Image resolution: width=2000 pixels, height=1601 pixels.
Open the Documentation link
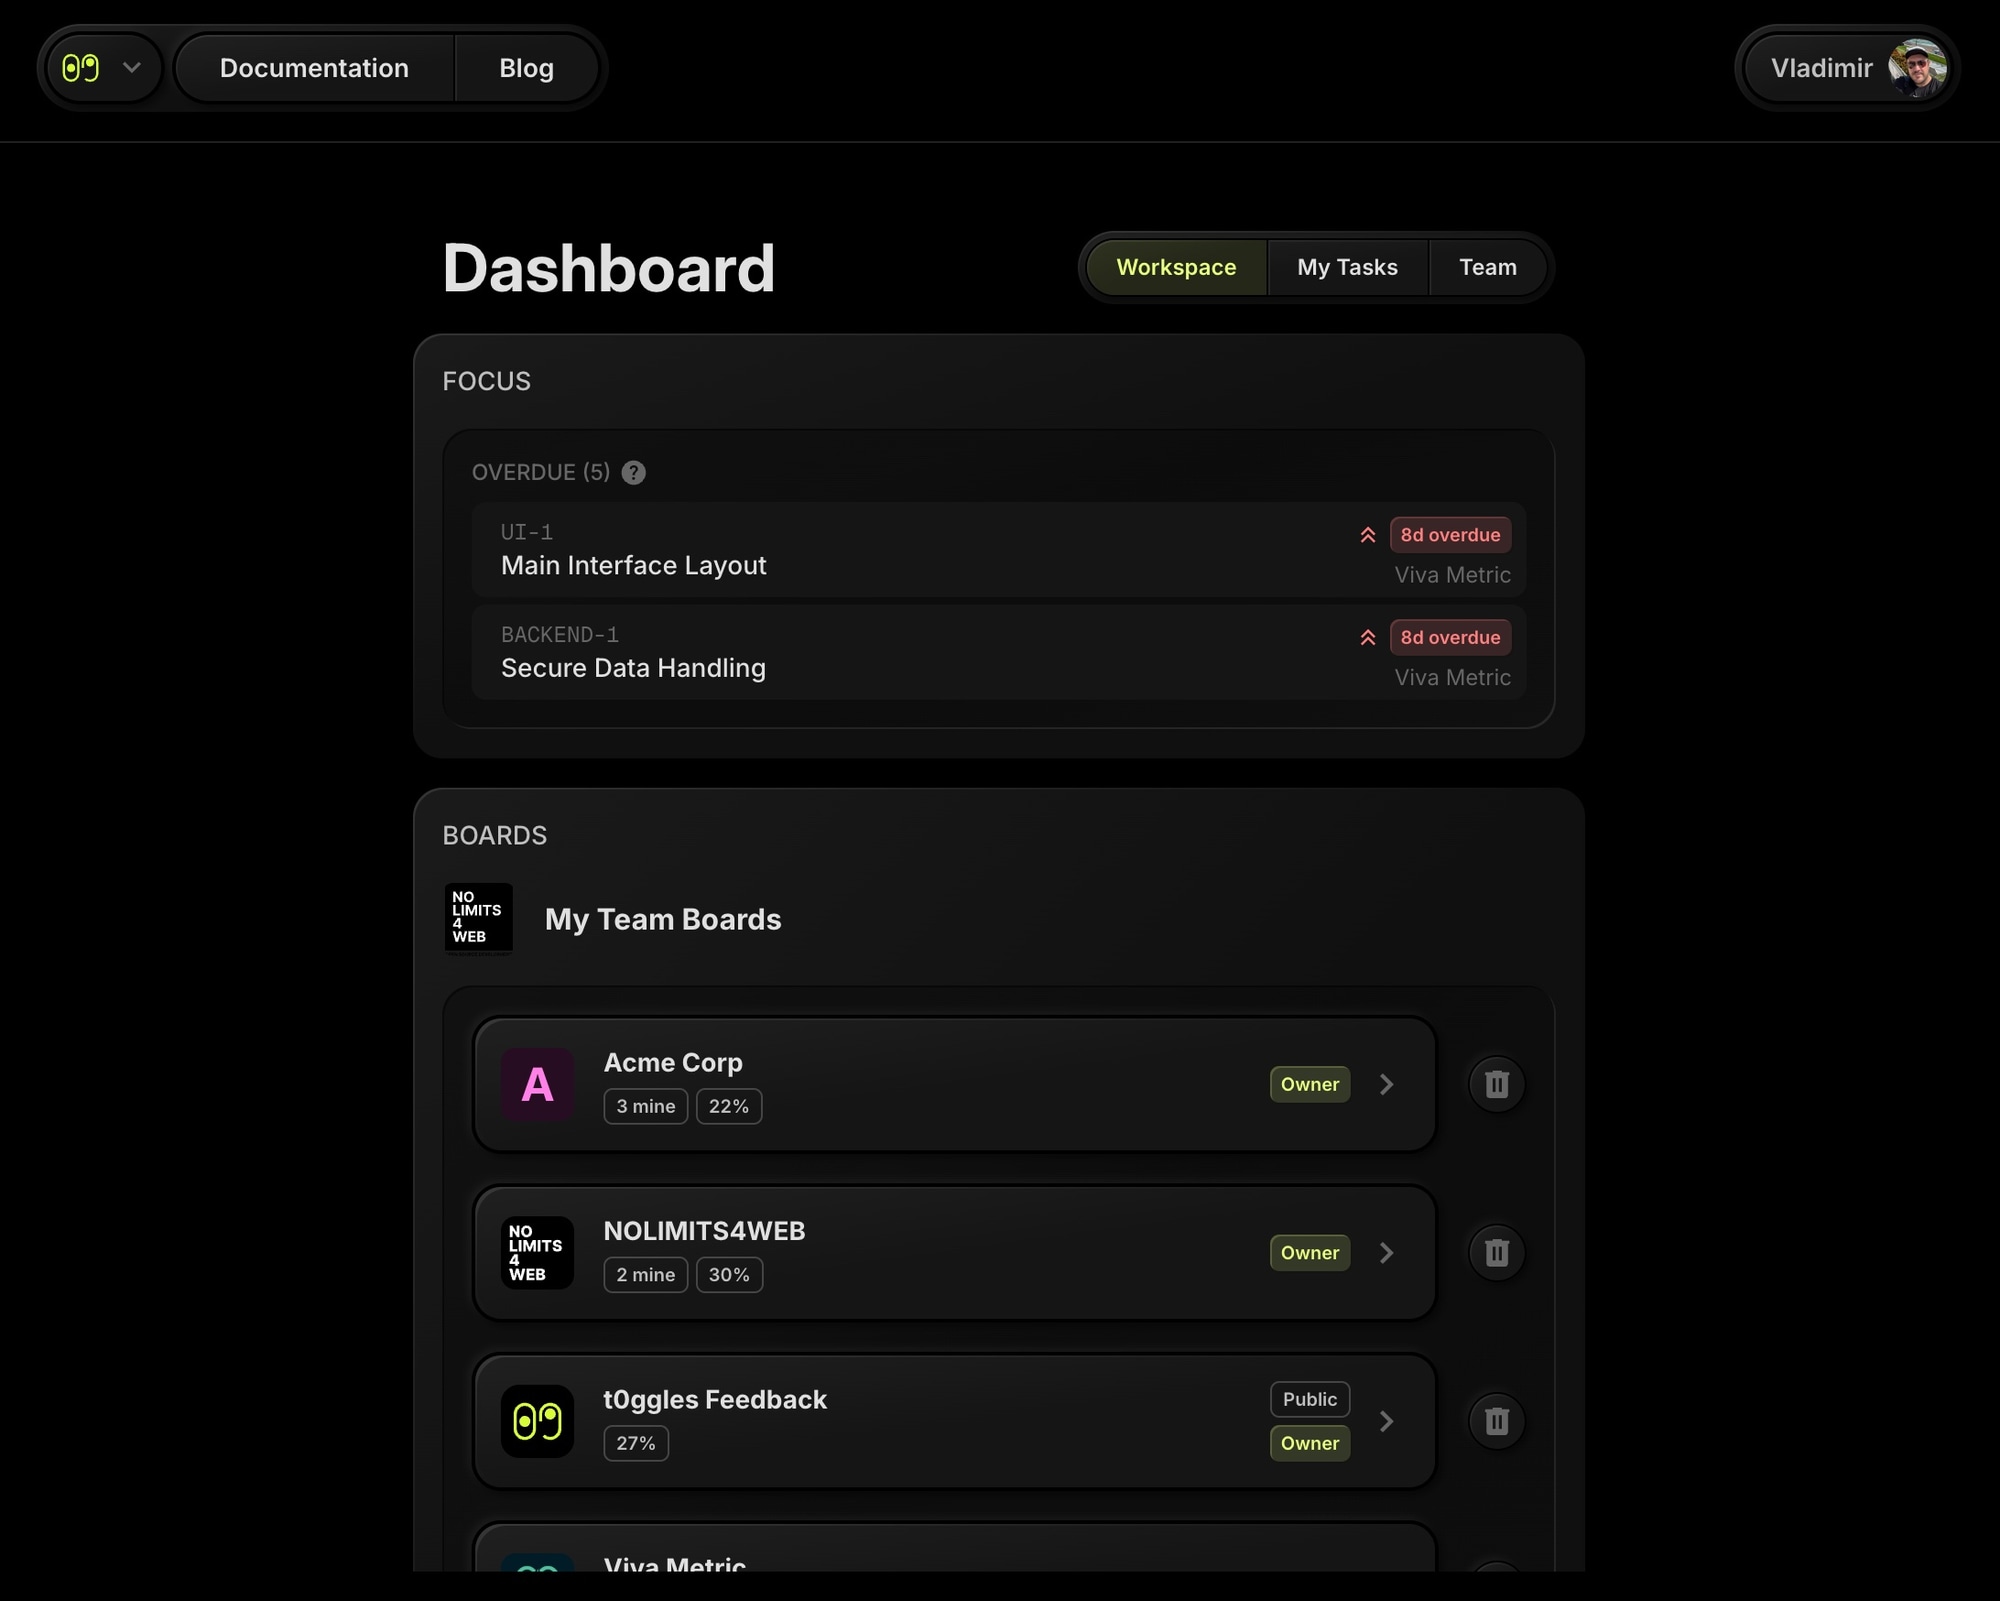(x=314, y=68)
